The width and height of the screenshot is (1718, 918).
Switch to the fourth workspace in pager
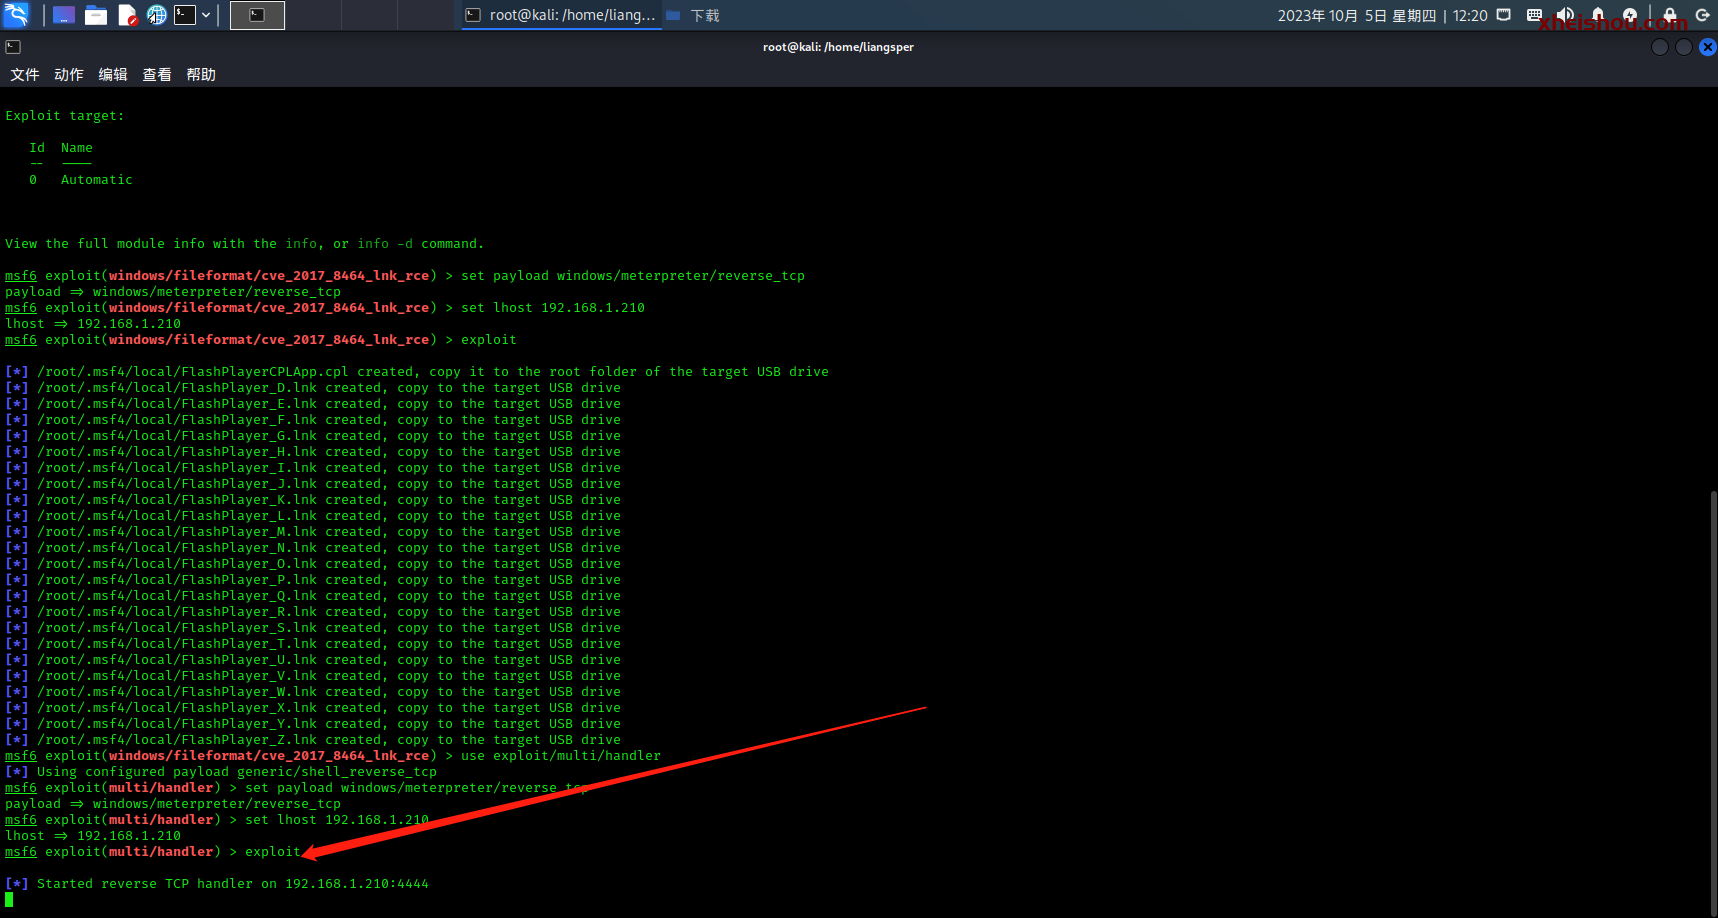[x=425, y=15]
